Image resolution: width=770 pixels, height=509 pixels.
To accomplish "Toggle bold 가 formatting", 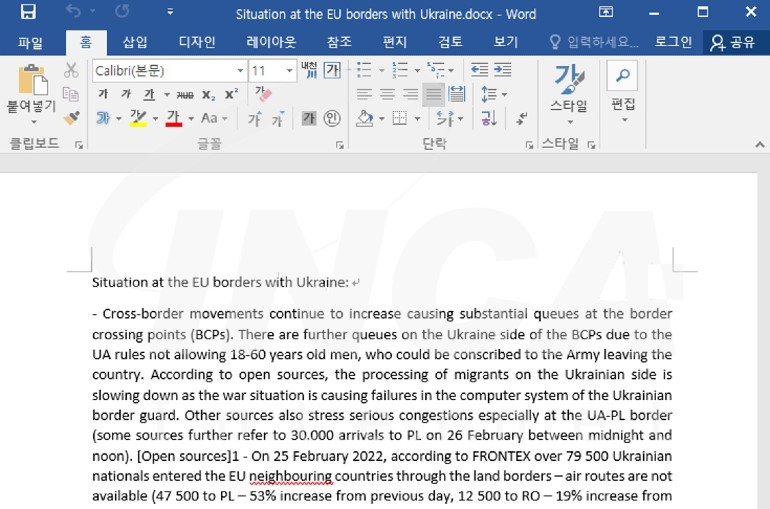I will [103, 94].
